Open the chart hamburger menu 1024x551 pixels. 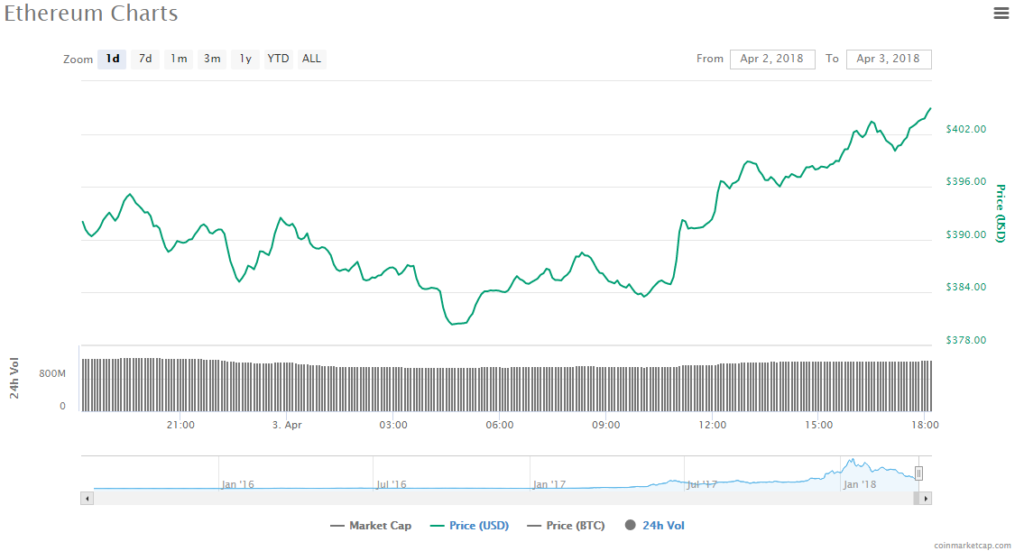click(1000, 13)
